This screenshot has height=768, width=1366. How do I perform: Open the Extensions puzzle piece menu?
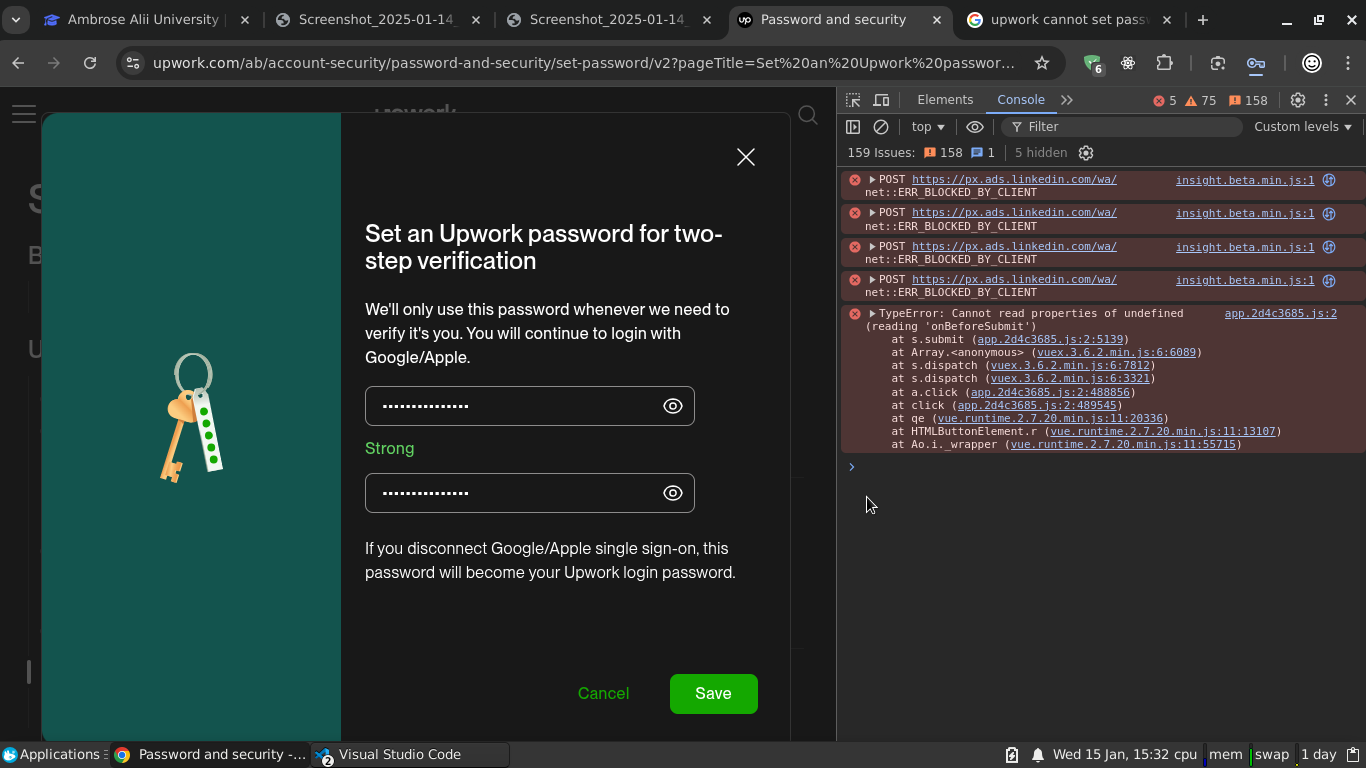(x=1164, y=63)
